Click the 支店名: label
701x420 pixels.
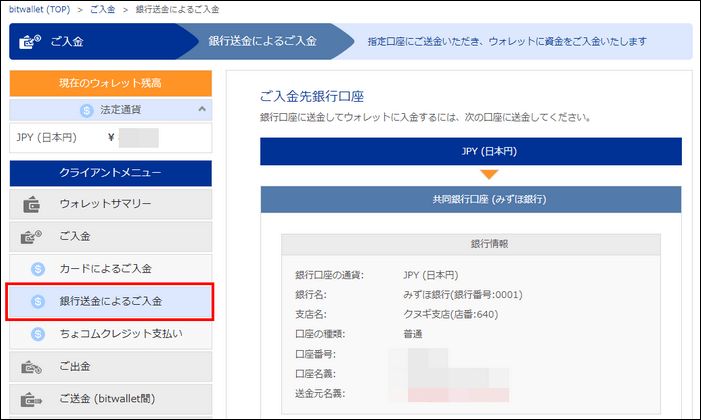click(311, 314)
